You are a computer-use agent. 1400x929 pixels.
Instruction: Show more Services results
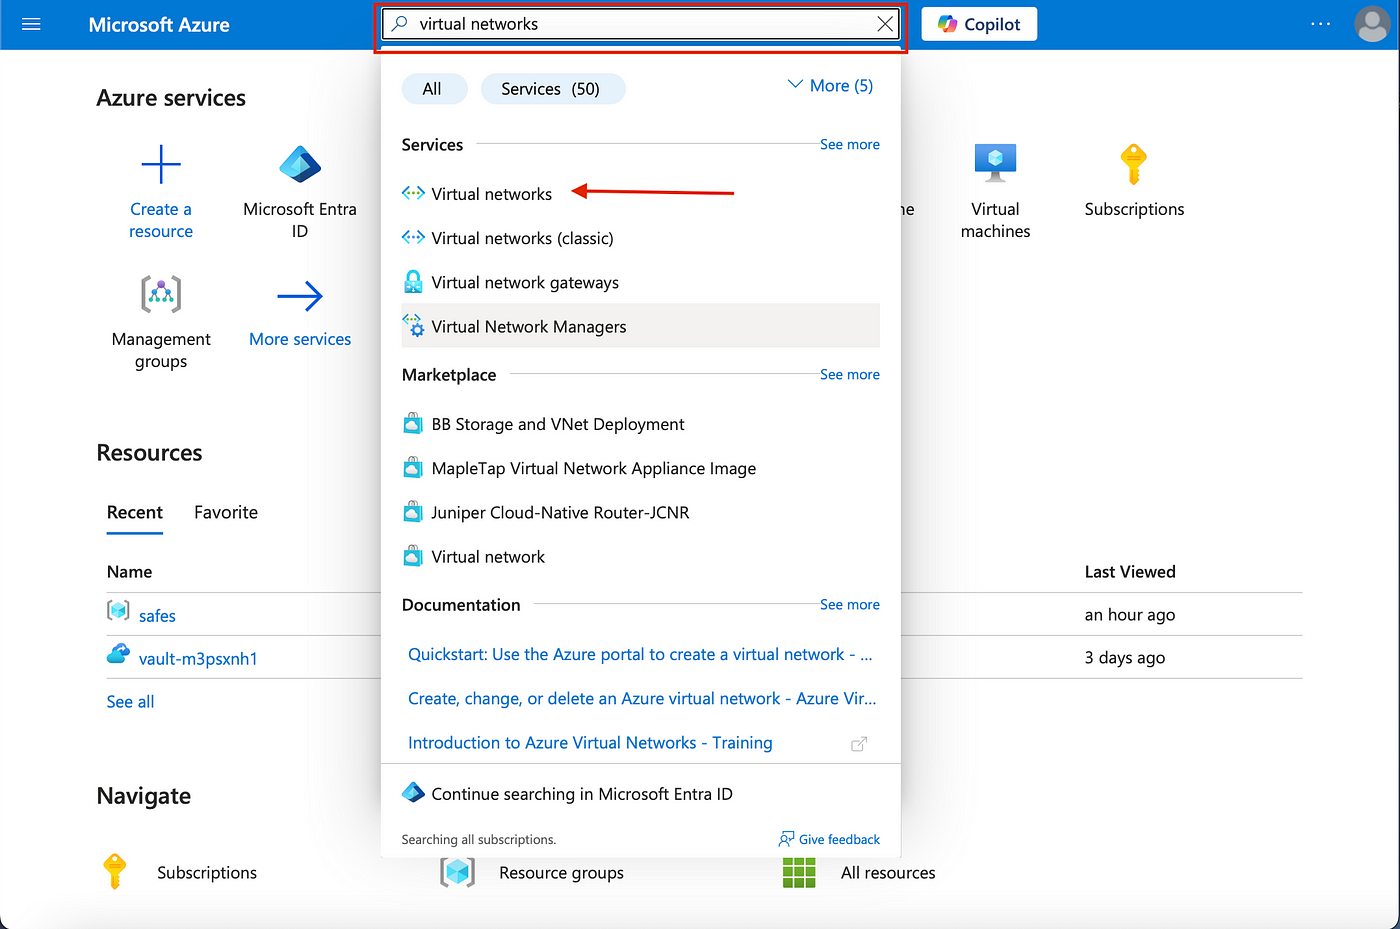tap(849, 144)
